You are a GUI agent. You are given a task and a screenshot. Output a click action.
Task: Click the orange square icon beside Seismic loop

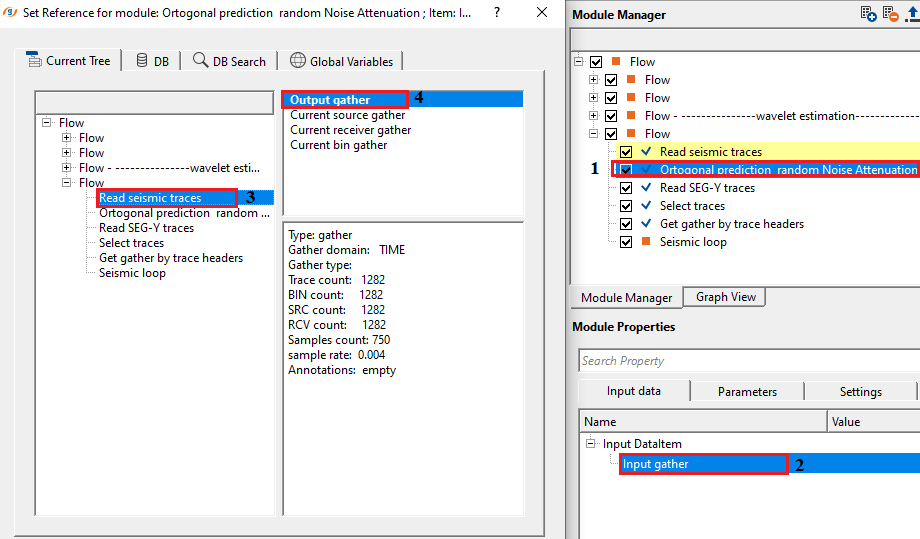[x=646, y=242]
